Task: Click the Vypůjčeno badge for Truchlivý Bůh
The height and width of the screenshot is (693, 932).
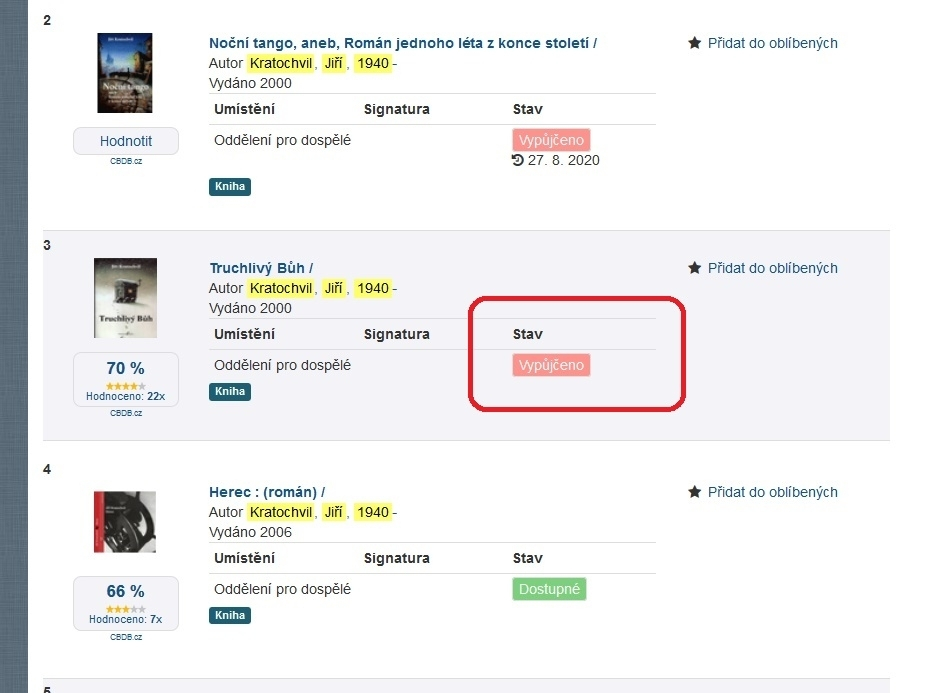Action: 551,365
